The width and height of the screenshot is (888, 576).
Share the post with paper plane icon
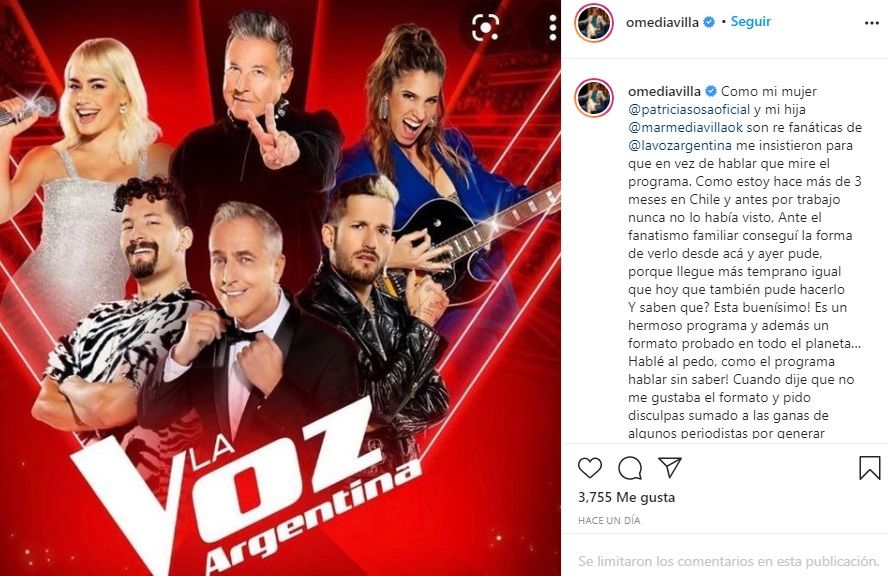(x=669, y=467)
